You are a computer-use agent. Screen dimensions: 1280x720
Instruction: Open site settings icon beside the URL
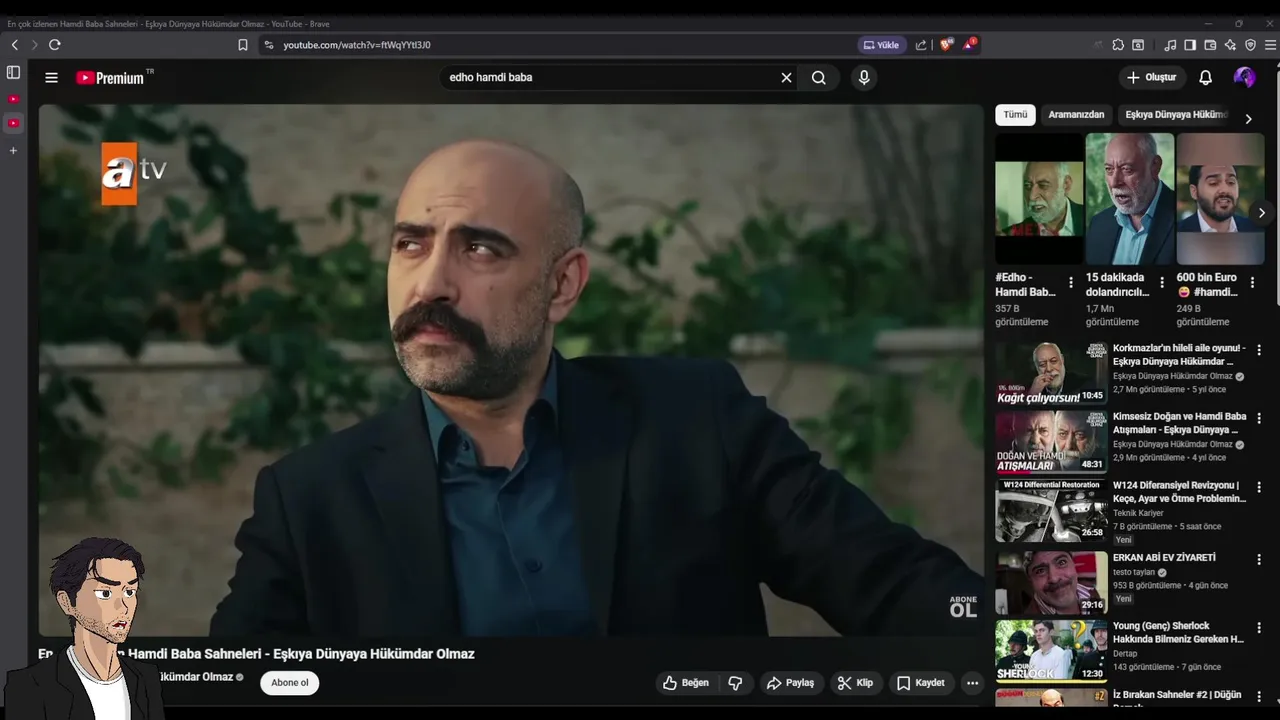(268, 45)
